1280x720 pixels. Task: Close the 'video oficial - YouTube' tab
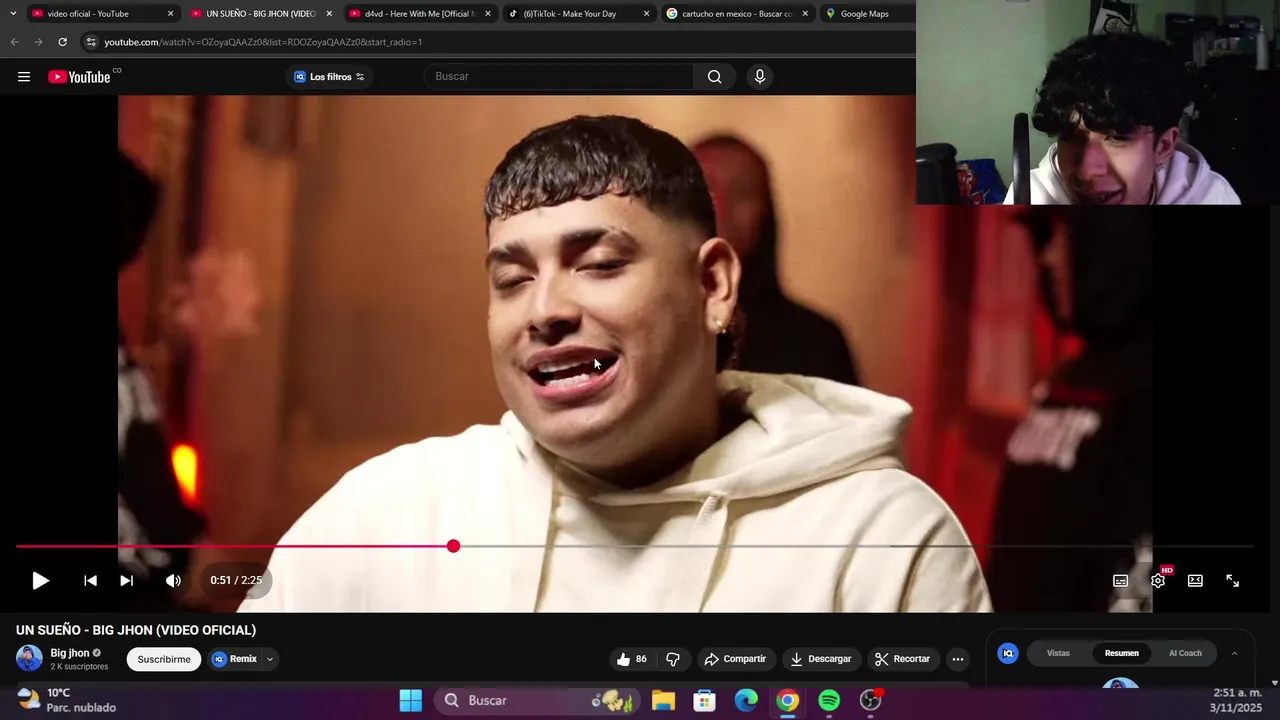click(x=170, y=14)
